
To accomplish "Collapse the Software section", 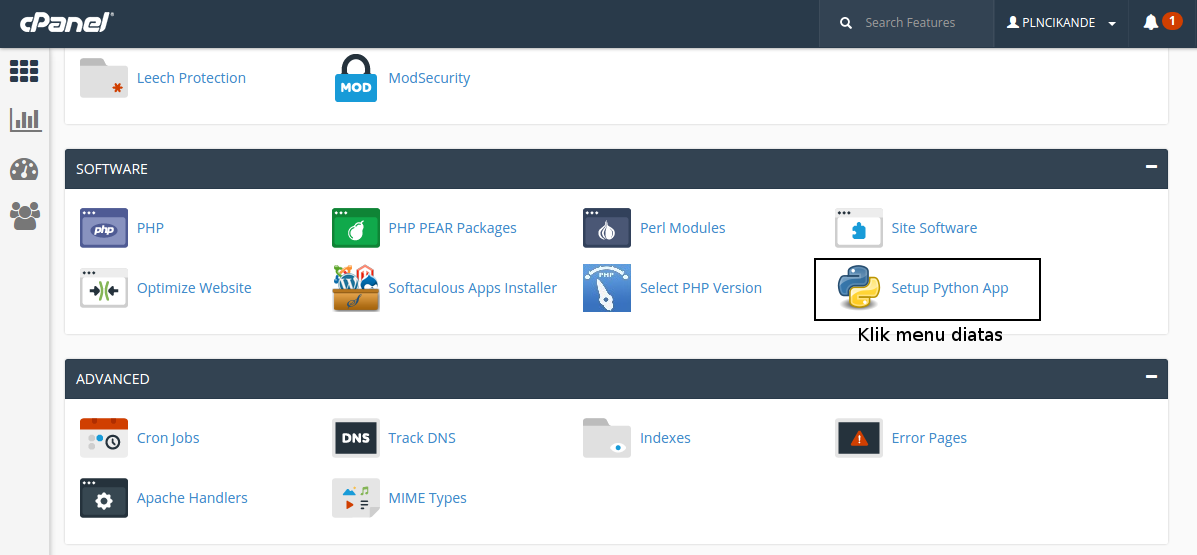I will pyautogui.click(x=1151, y=167).
